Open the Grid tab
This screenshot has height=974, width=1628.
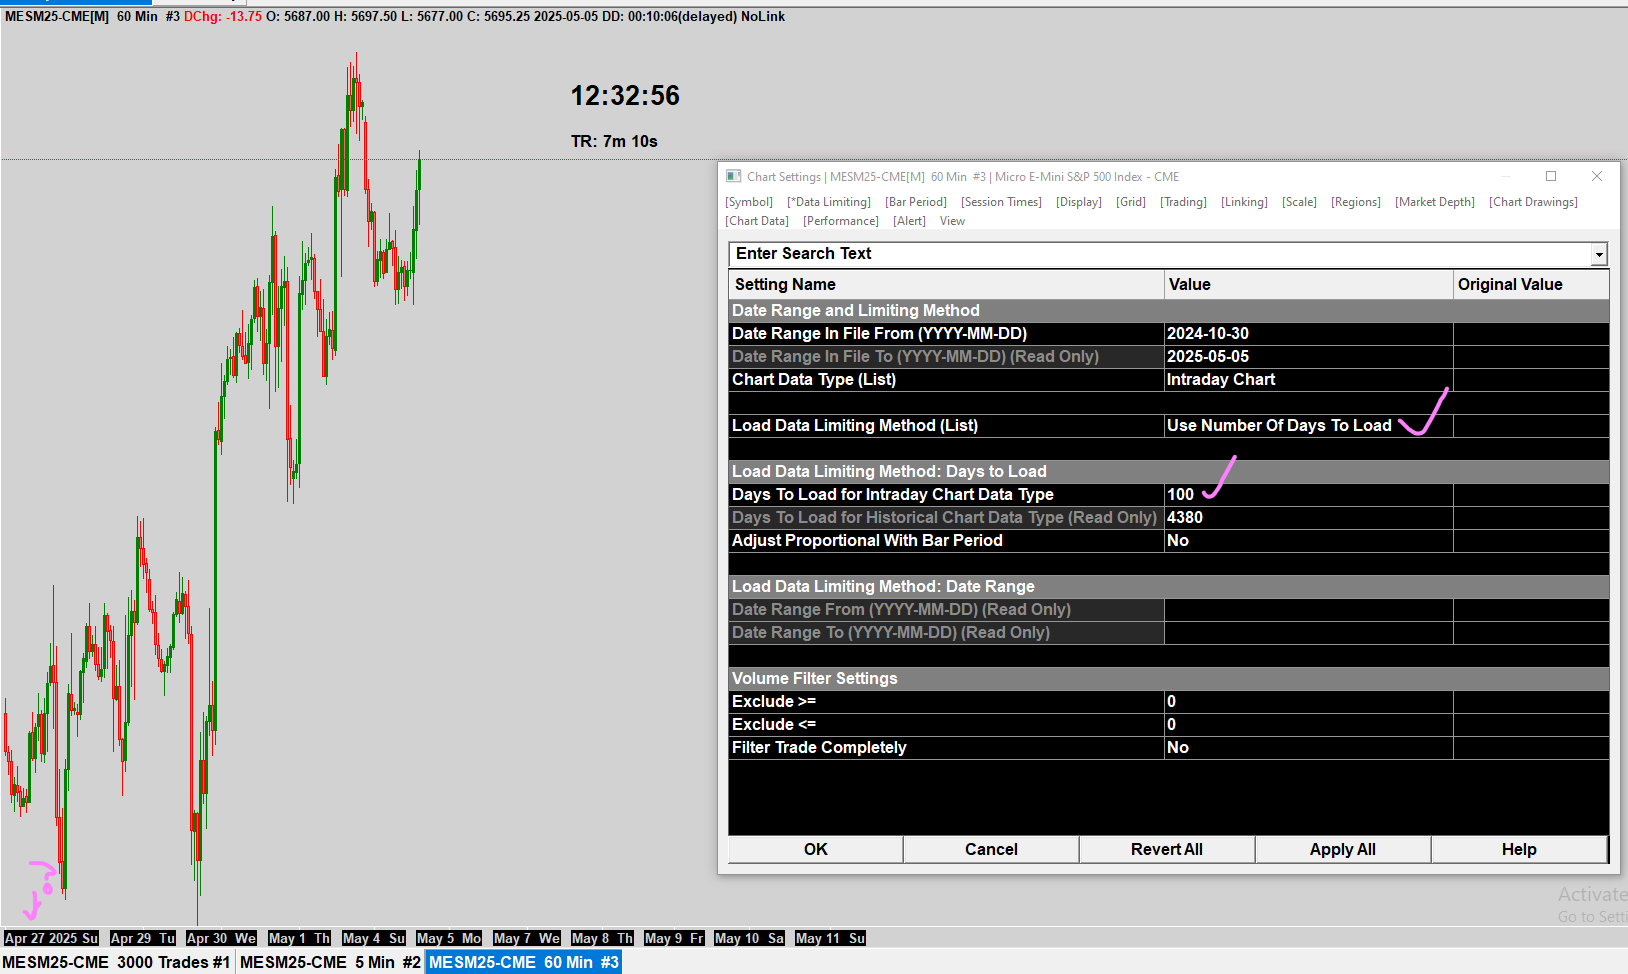1131,202
